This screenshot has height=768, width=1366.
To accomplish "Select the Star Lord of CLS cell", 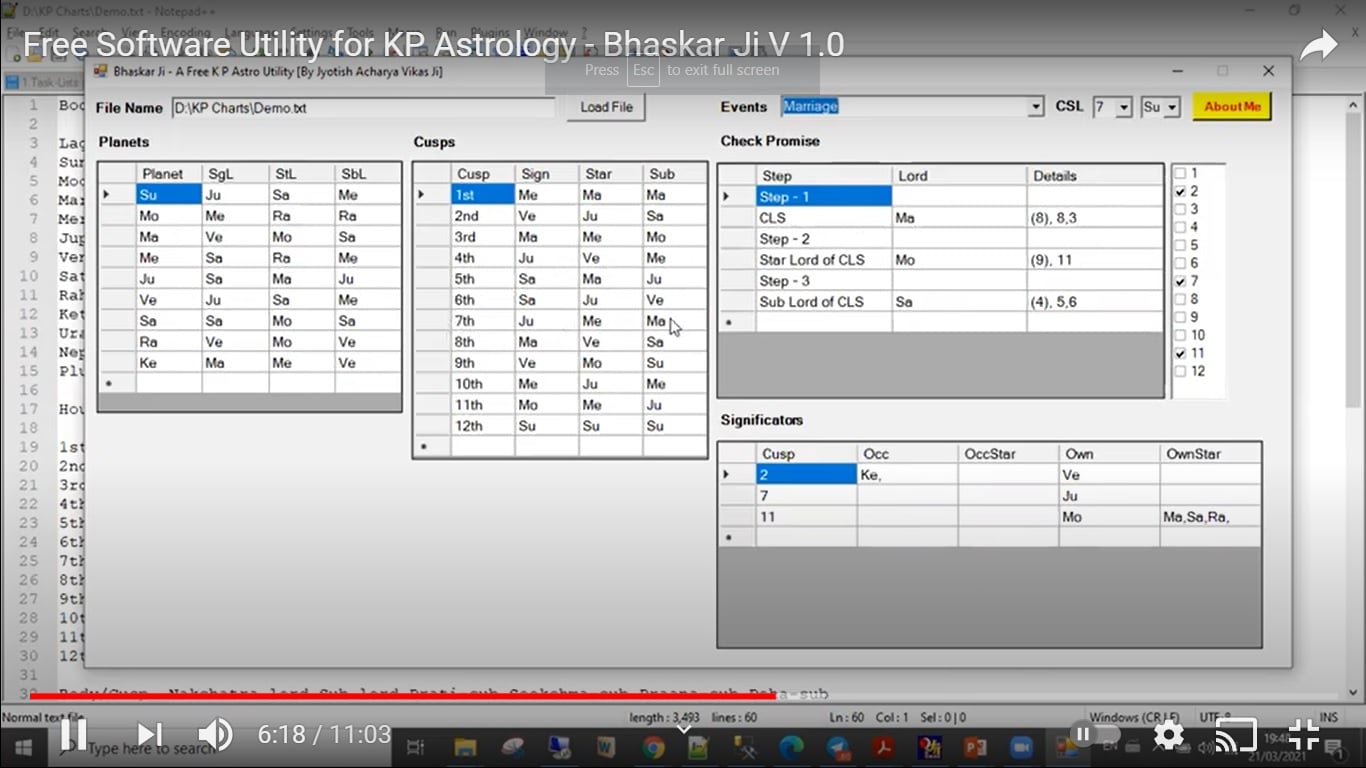I will point(824,260).
